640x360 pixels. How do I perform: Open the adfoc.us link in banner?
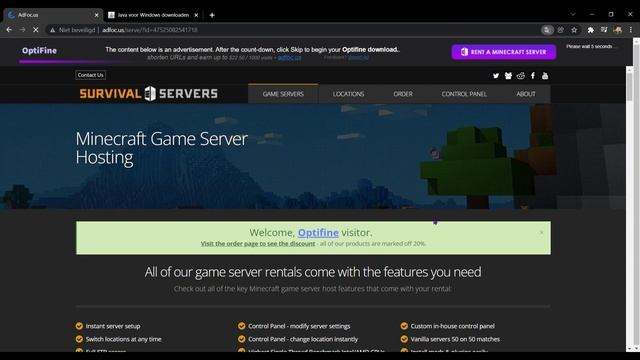[x=289, y=58]
